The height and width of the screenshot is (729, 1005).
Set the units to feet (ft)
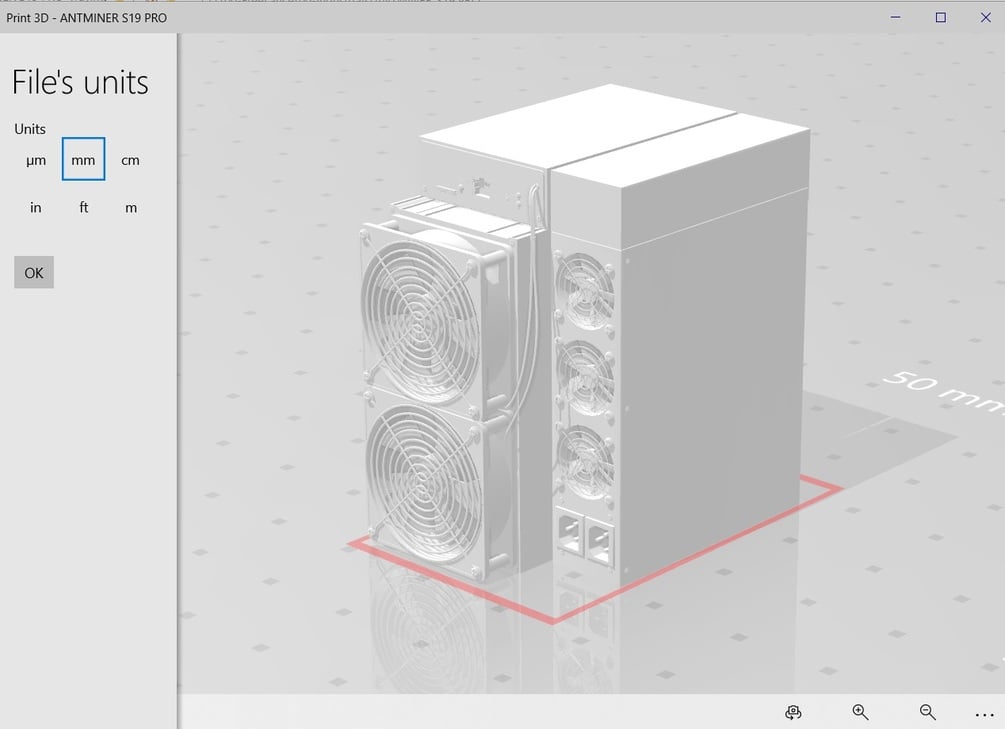click(x=83, y=207)
